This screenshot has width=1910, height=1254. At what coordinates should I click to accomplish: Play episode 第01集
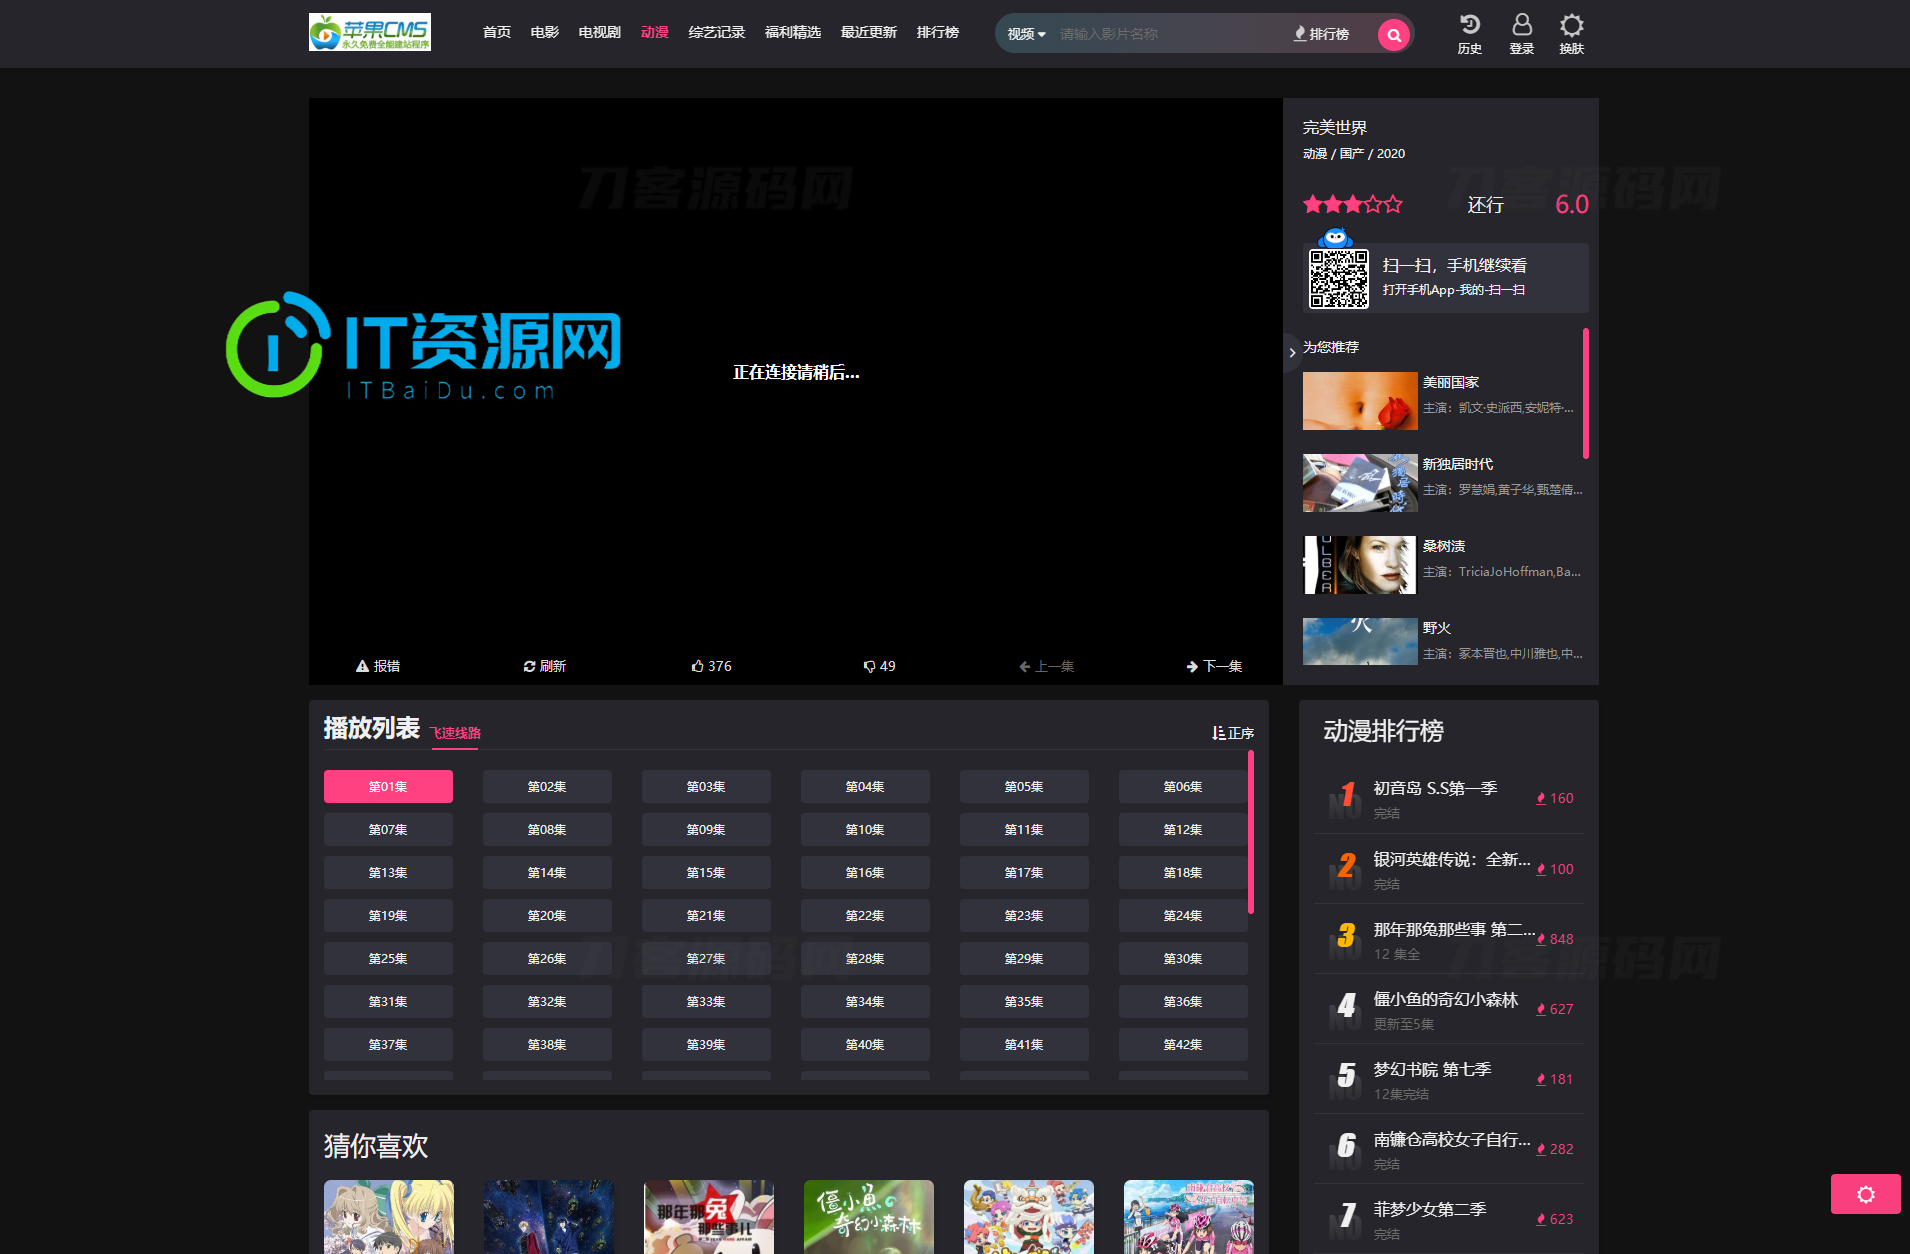click(x=388, y=787)
